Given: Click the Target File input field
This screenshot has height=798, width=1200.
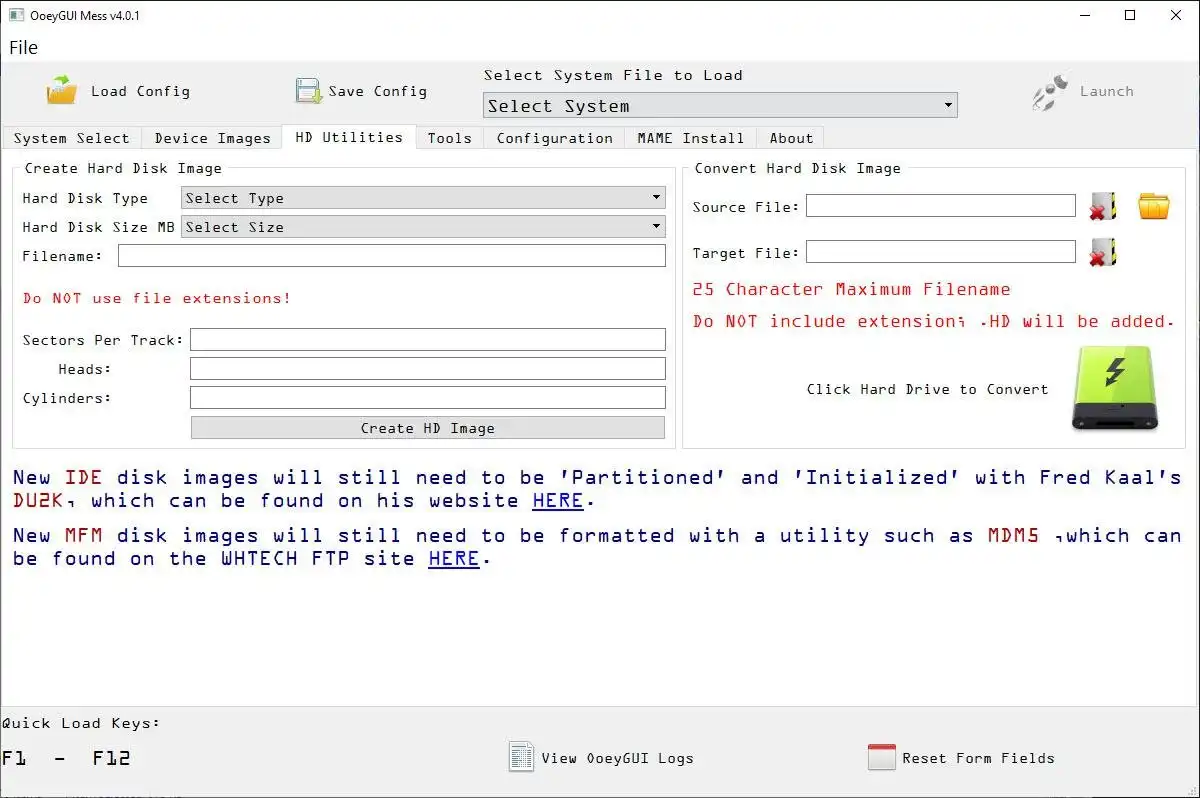Looking at the screenshot, I should pyautogui.click(x=941, y=252).
